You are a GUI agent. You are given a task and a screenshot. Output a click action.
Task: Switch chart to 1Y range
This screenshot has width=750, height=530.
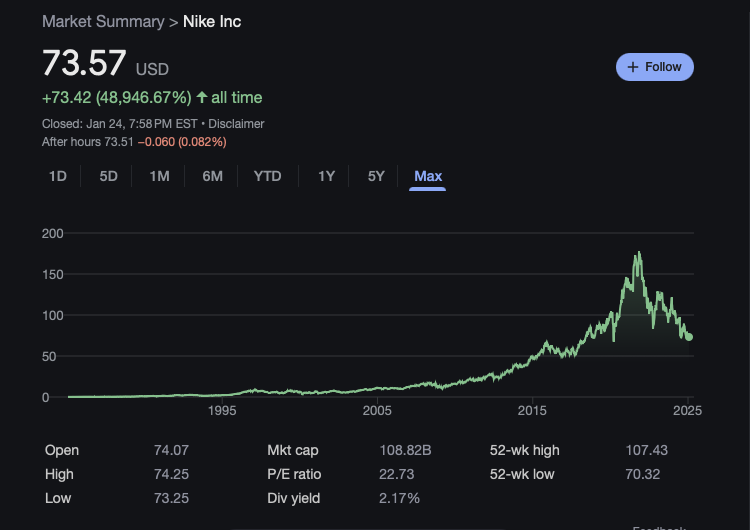326,176
